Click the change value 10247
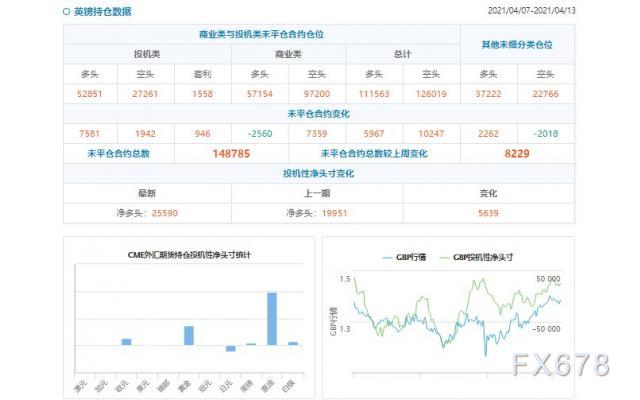 click(x=431, y=134)
